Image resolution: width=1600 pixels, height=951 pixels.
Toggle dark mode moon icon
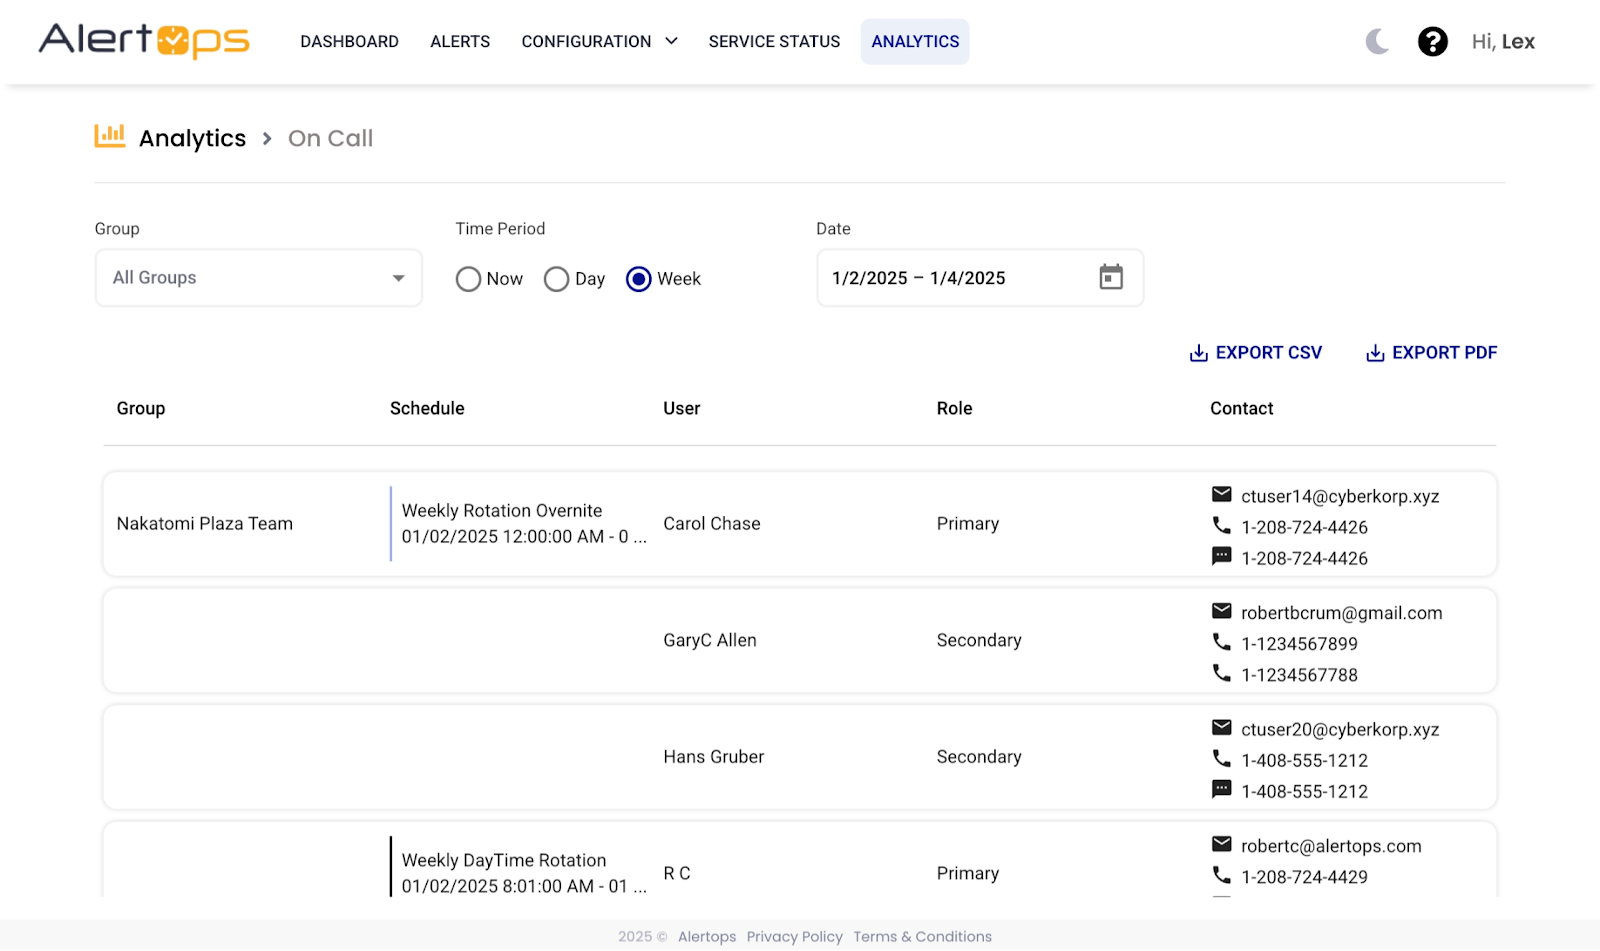point(1377,41)
